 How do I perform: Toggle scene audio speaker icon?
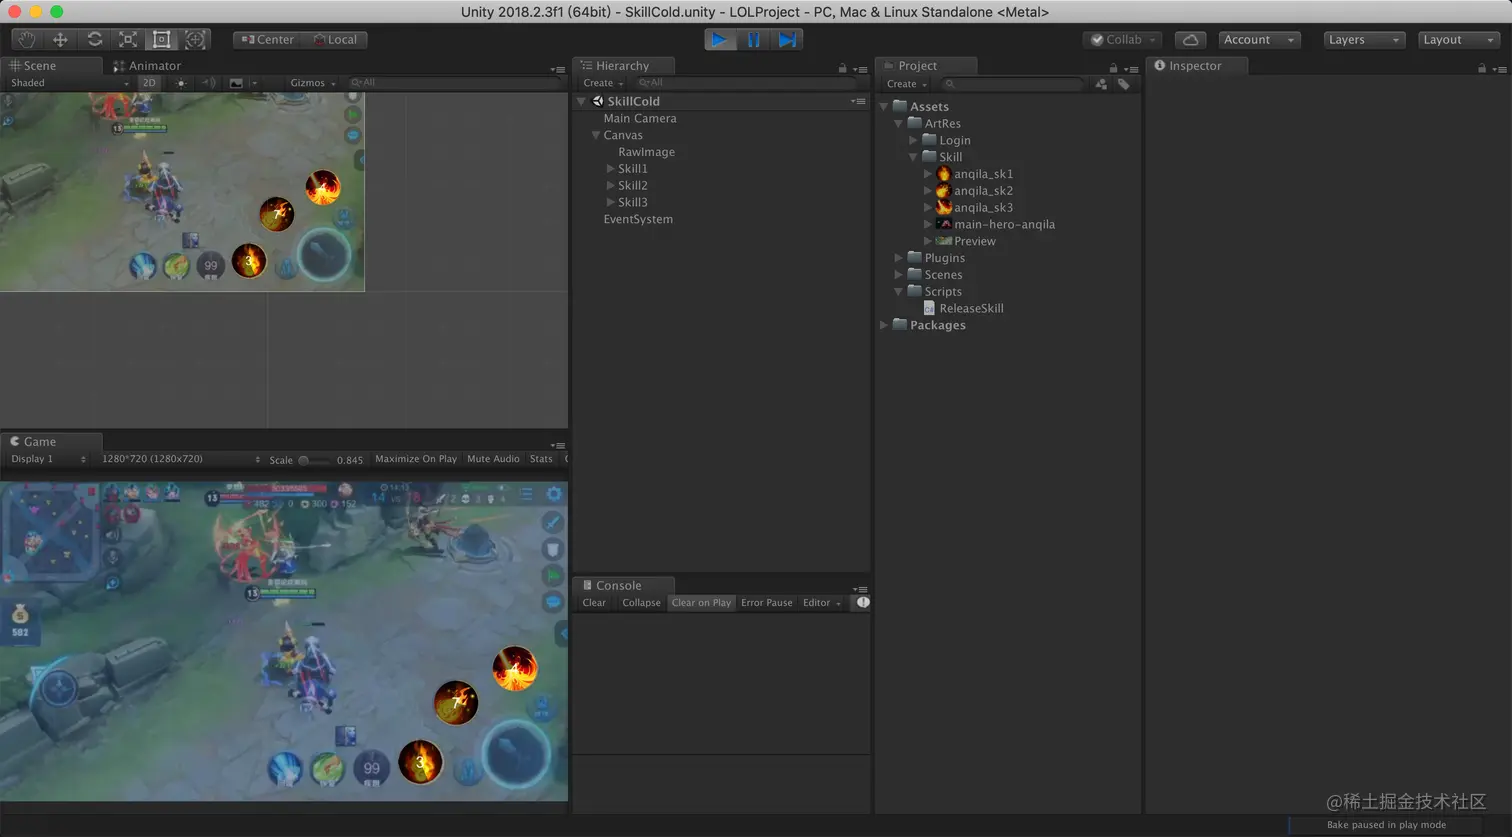pos(209,83)
